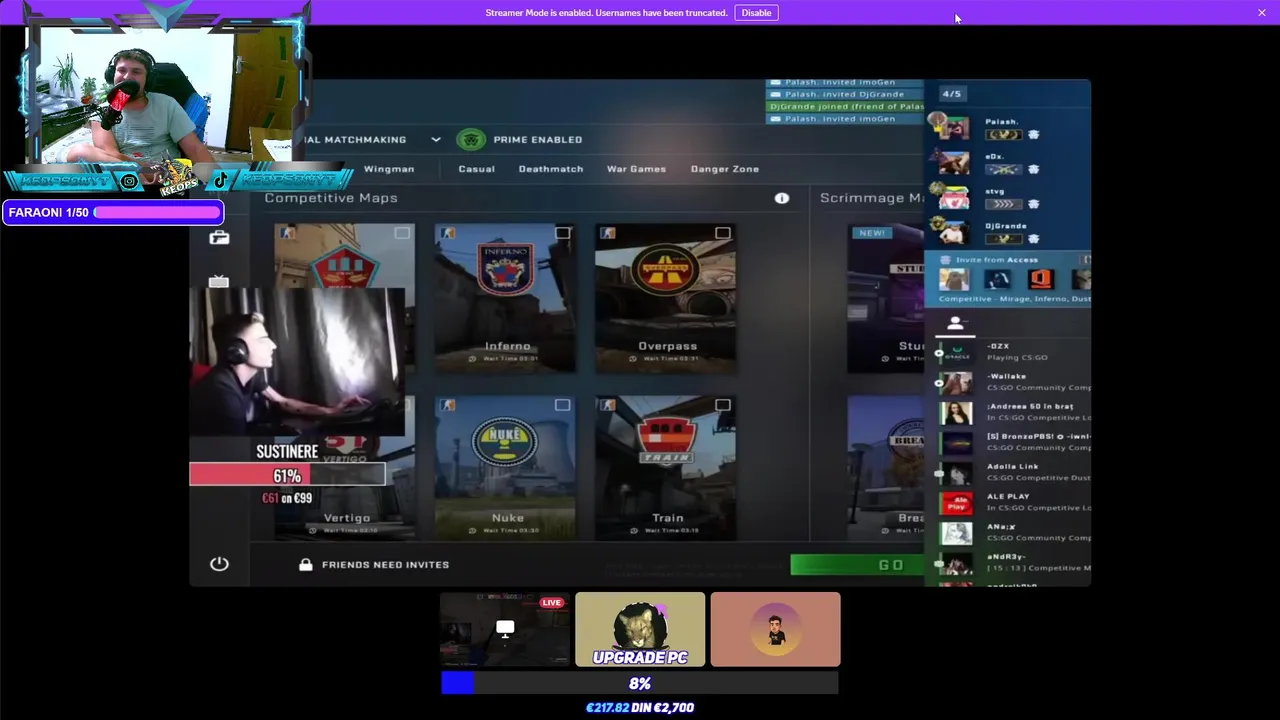Click the green GO button
The image size is (1280, 720).
pyautogui.click(x=860, y=565)
